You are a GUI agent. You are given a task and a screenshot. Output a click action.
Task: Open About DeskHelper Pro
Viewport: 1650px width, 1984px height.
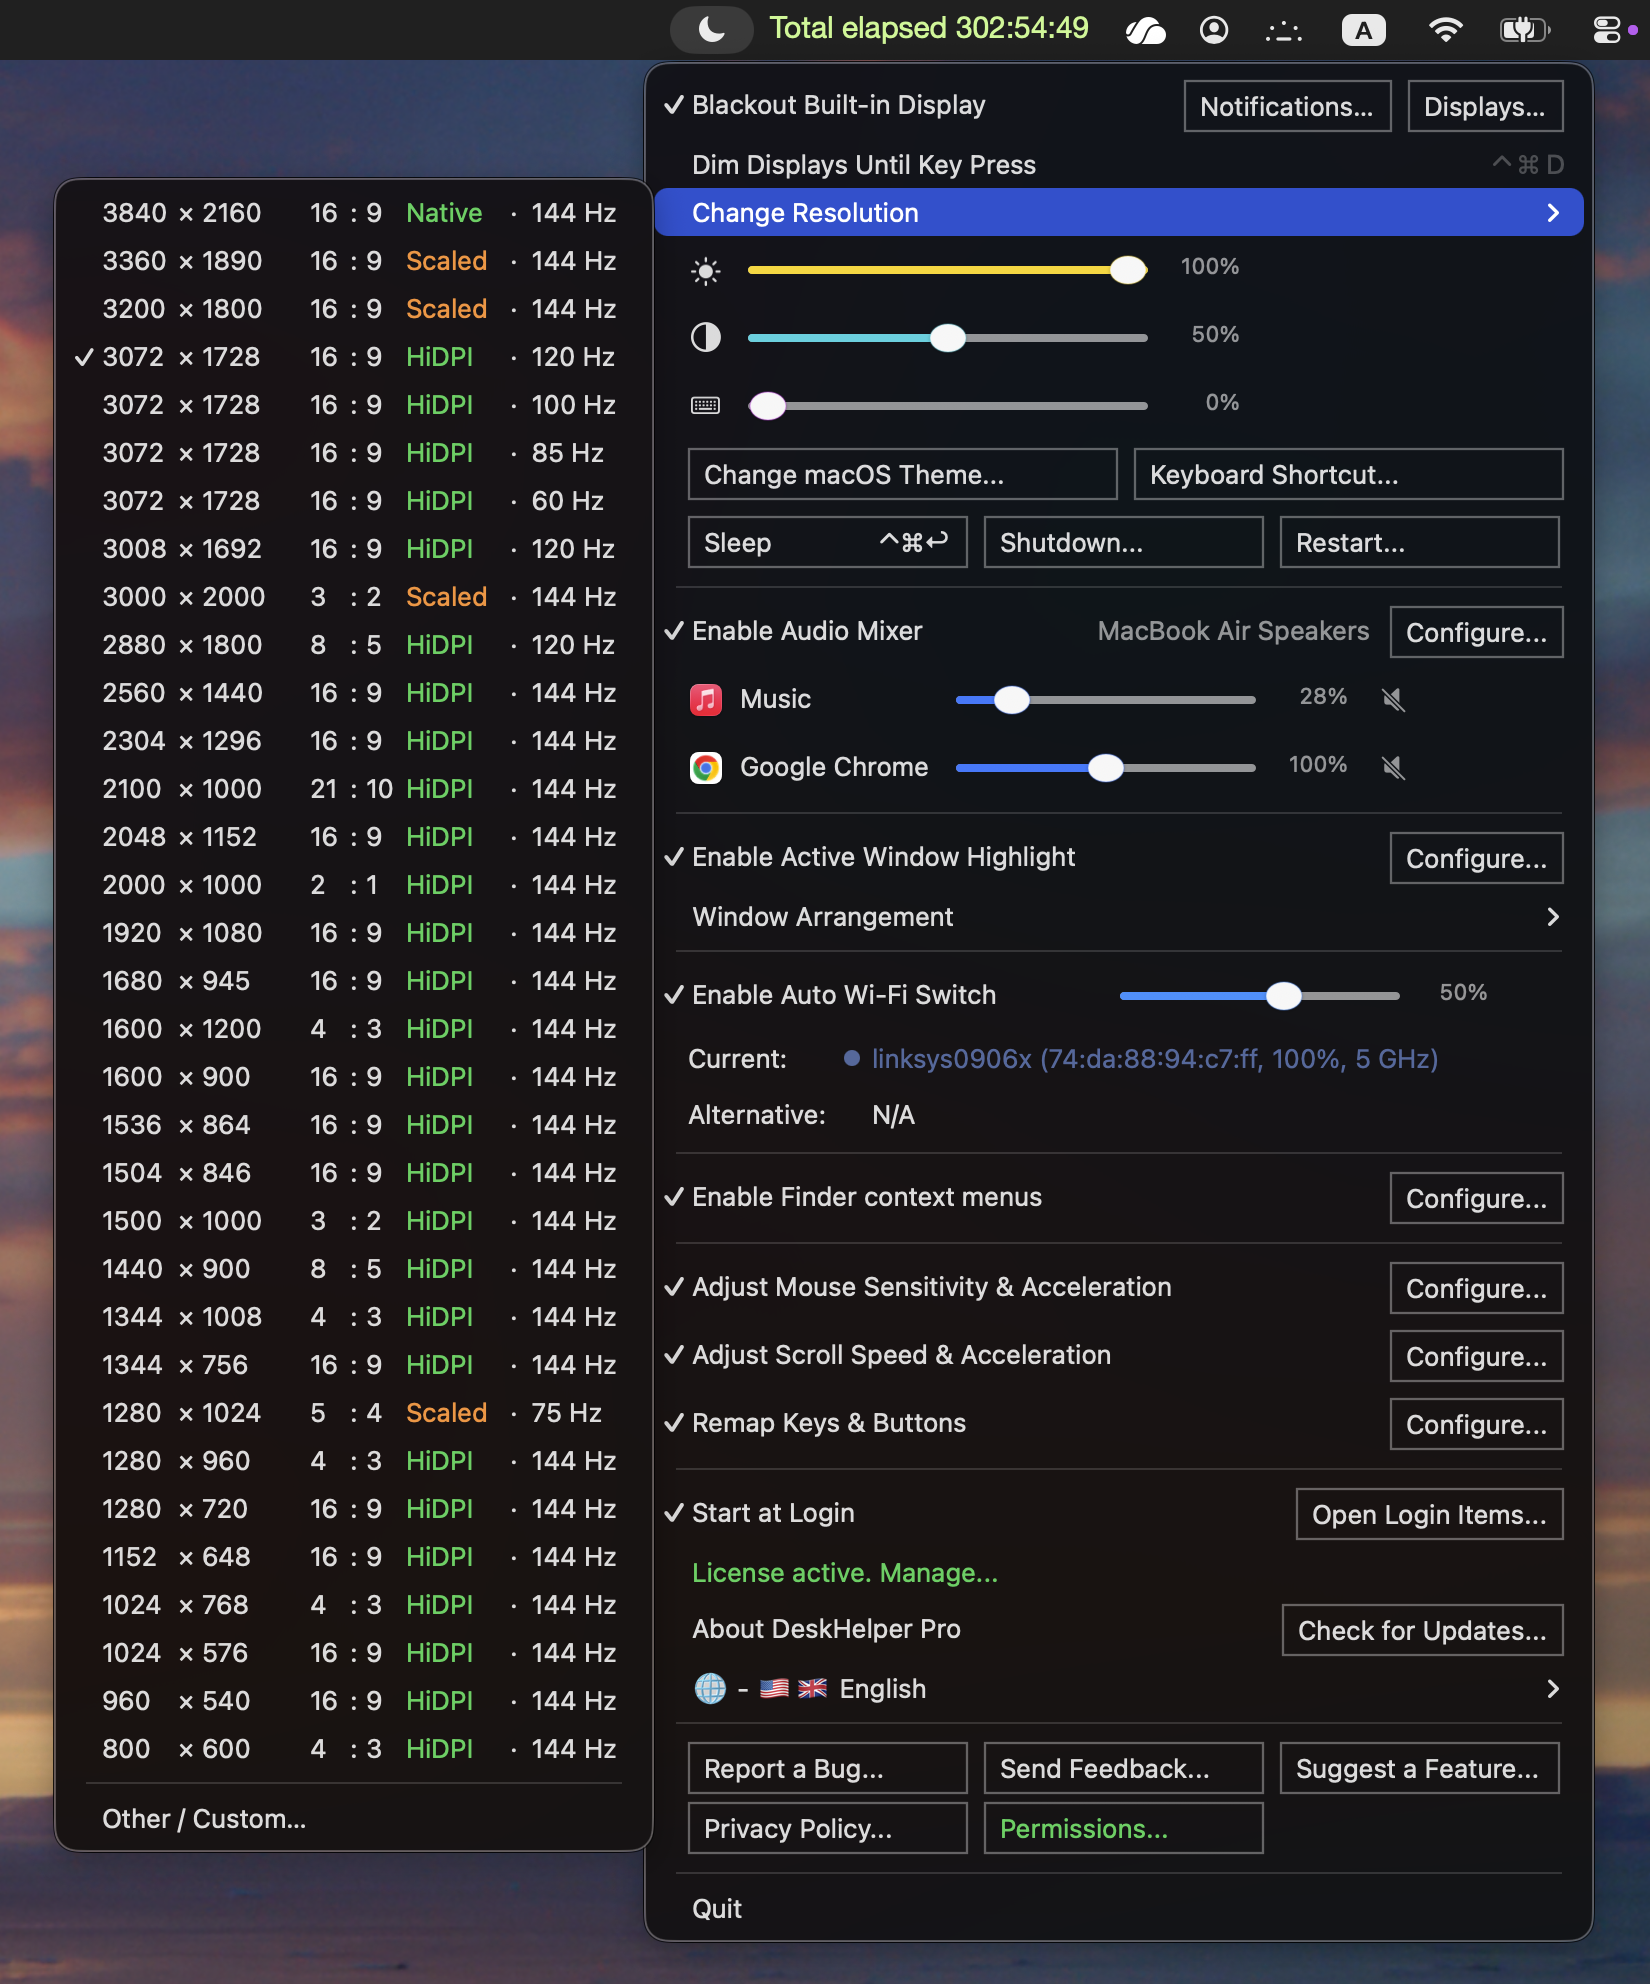coord(826,1629)
